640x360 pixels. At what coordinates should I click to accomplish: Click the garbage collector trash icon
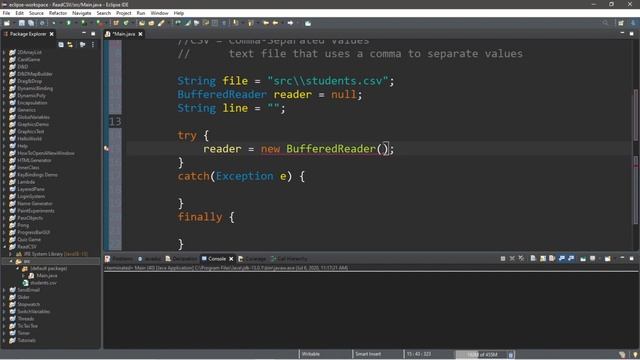tap(511, 354)
